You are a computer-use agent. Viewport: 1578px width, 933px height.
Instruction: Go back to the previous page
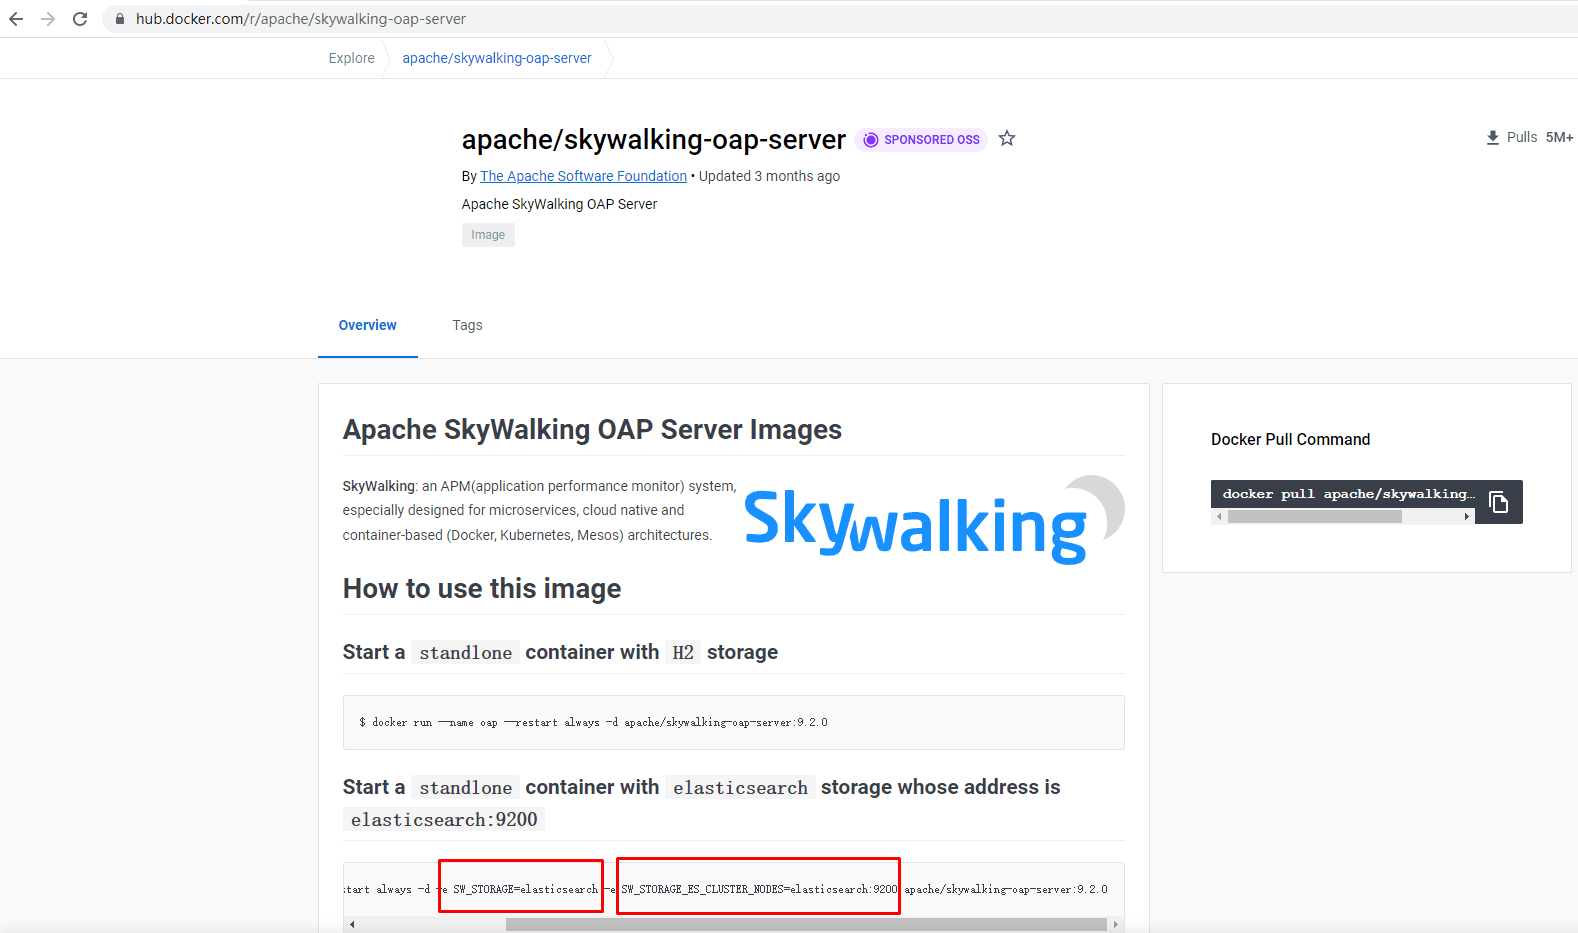click(x=16, y=19)
